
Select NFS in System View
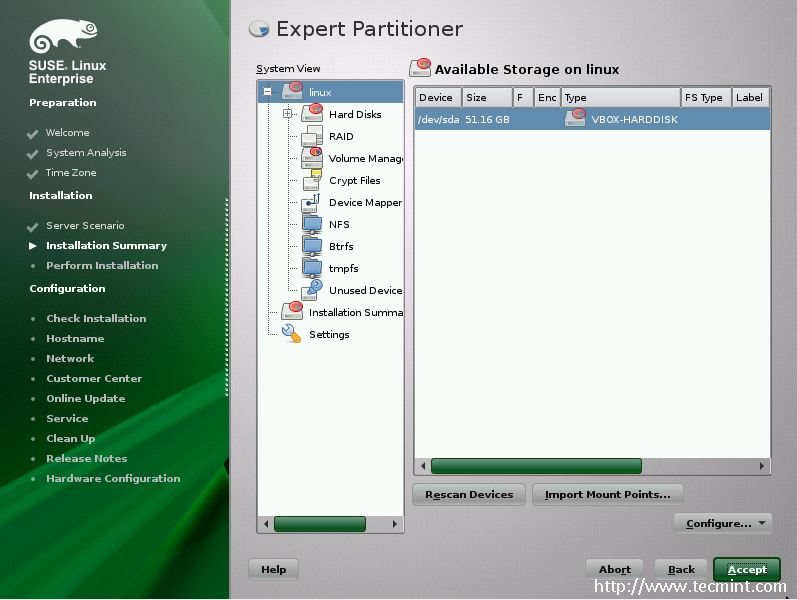tap(339, 224)
